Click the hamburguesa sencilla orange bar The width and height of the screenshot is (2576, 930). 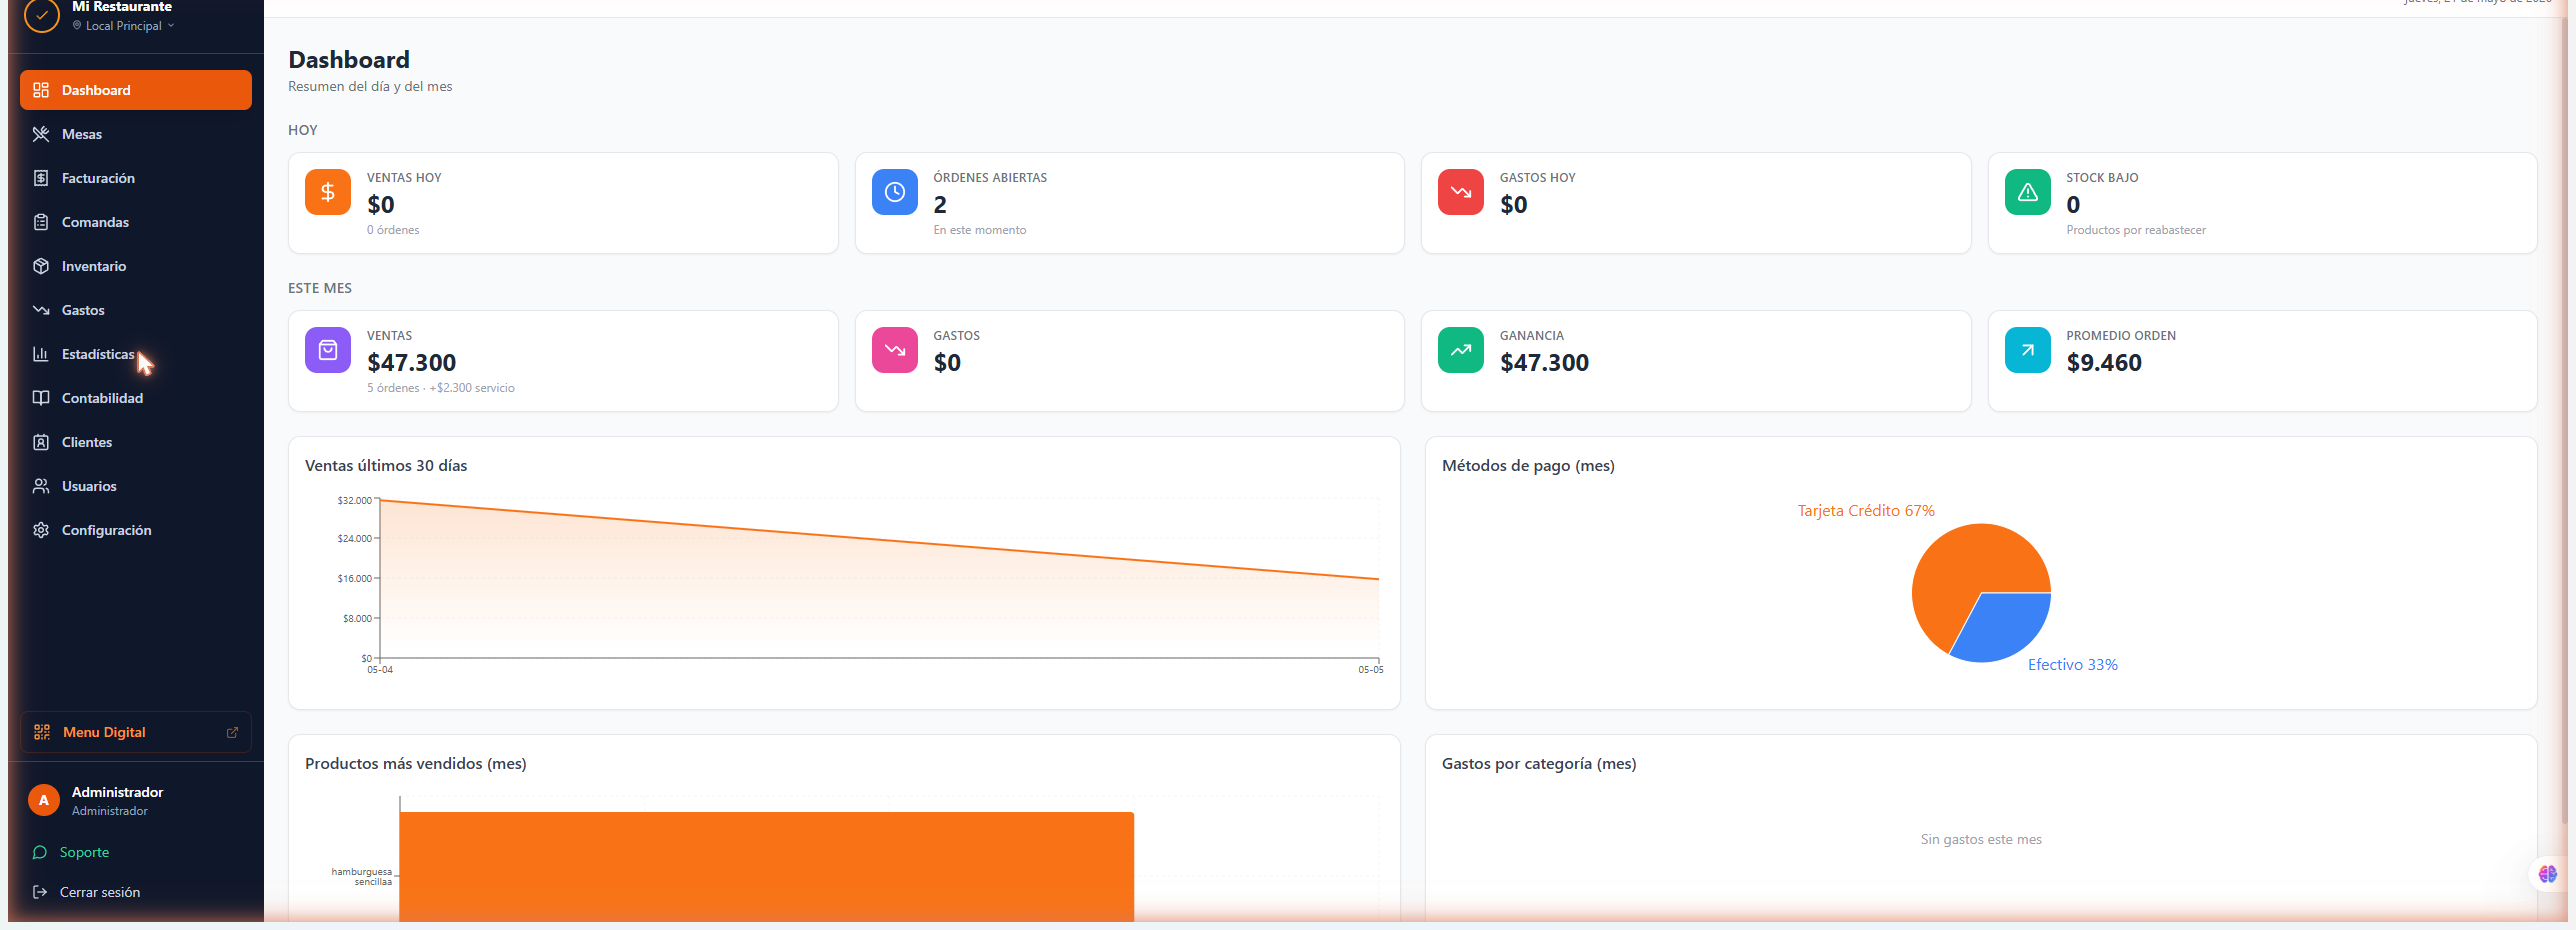[x=766, y=866]
